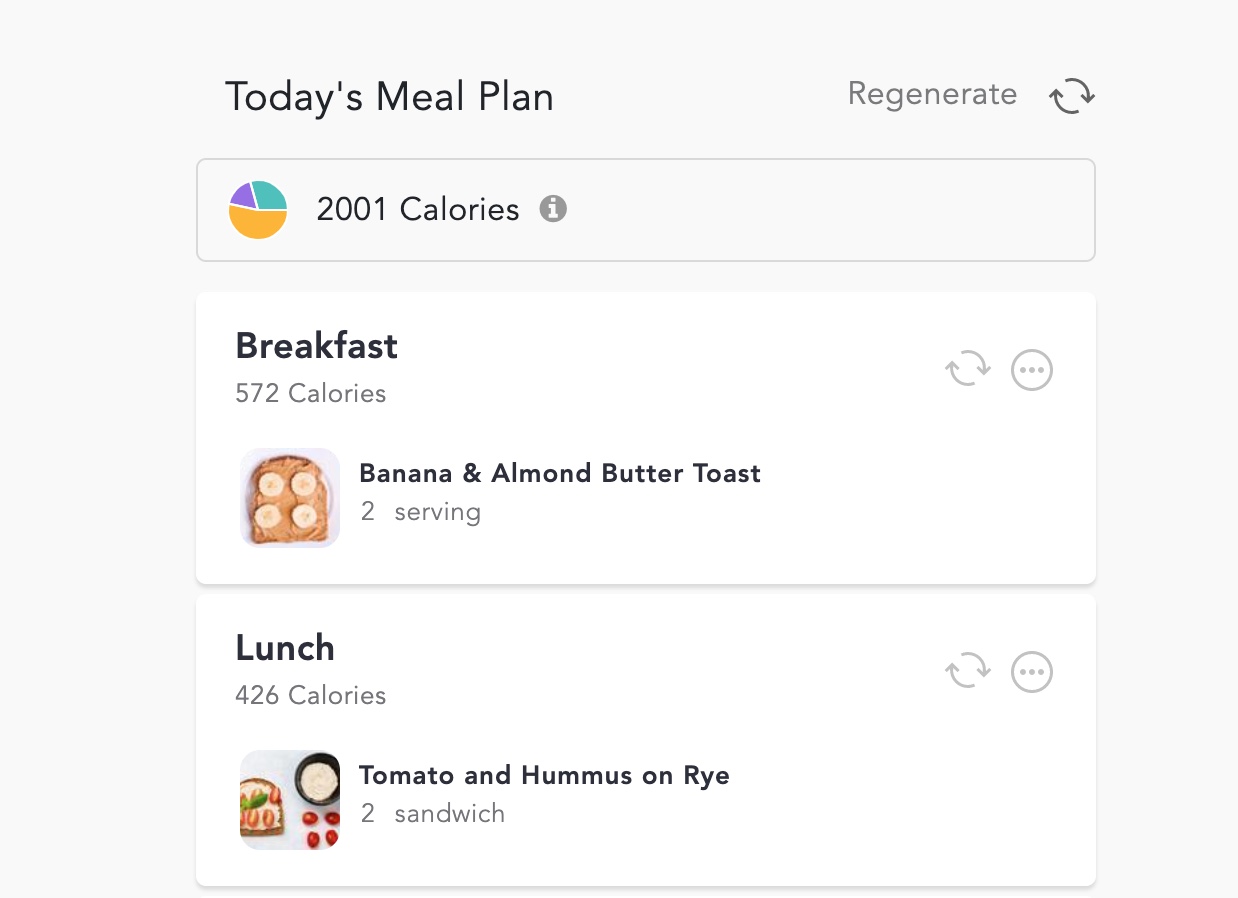1238x898 pixels.
Task: Click the 2 sandwich amount for lunch
Action: tap(432, 814)
